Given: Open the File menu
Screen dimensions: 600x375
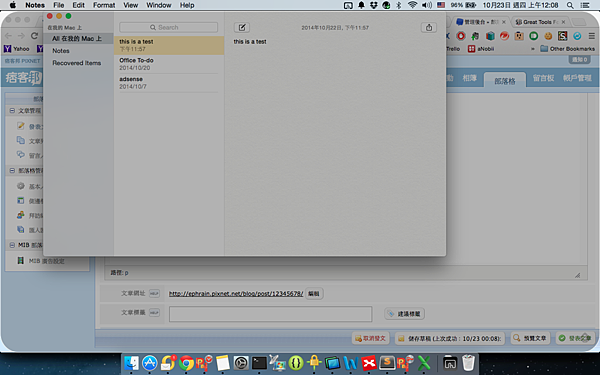Looking at the screenshot, I should 59,5.
